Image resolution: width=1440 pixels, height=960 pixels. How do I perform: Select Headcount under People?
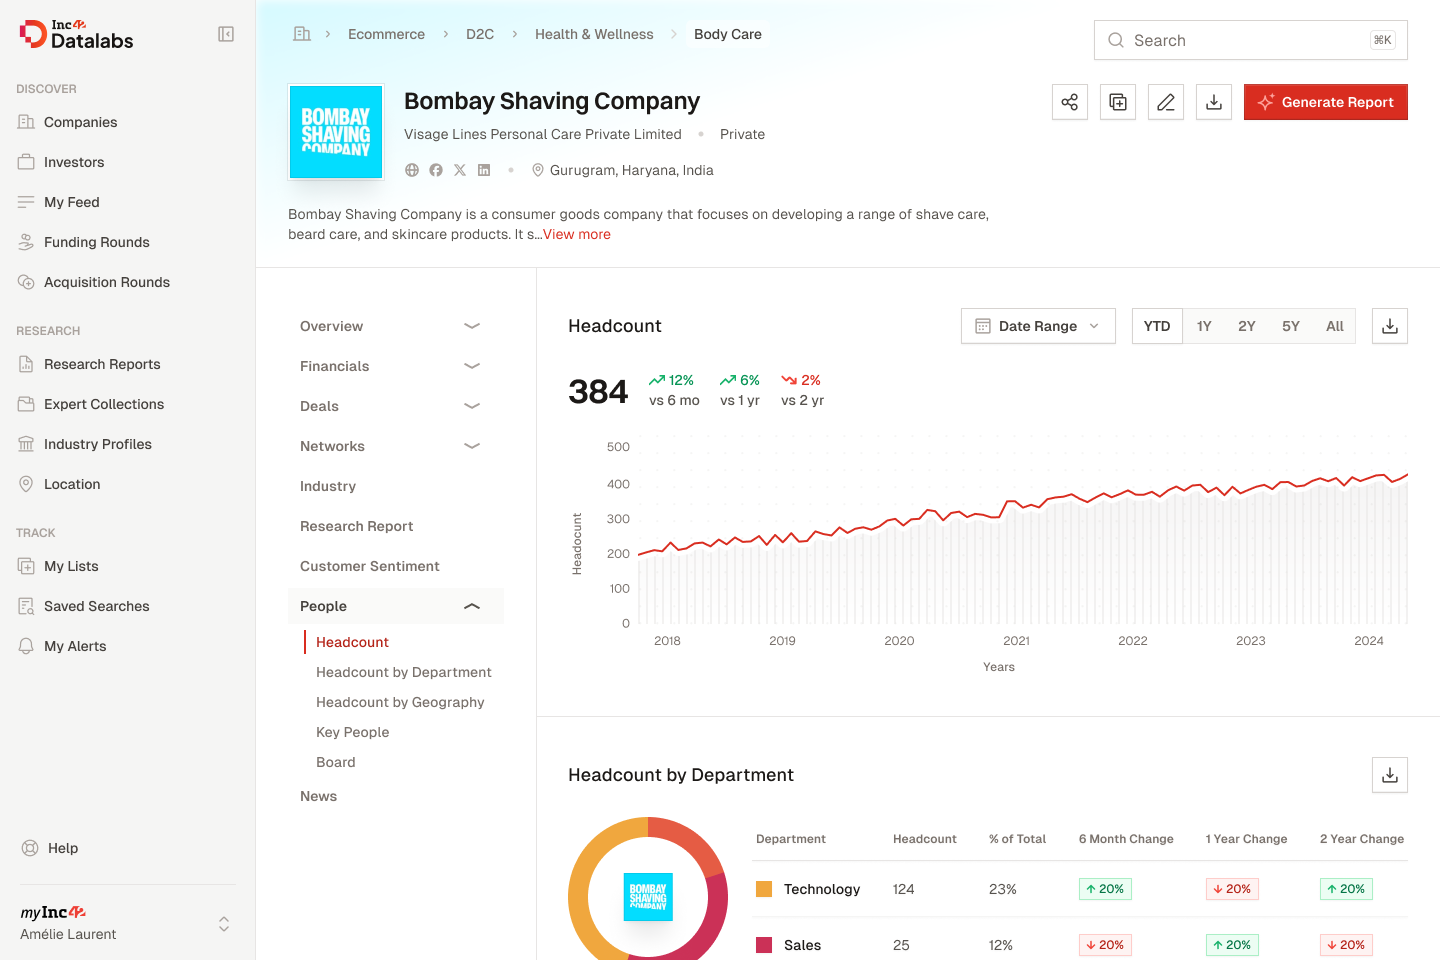(352, 642)
